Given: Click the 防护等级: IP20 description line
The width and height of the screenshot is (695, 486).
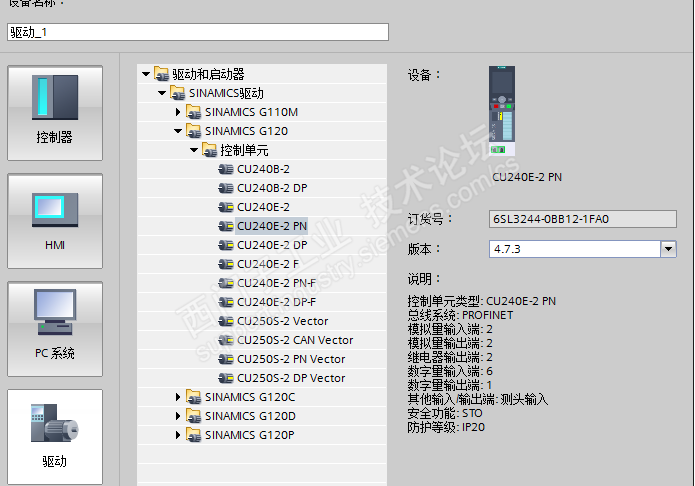Looking at the screenshot, I should pos(446,427).
